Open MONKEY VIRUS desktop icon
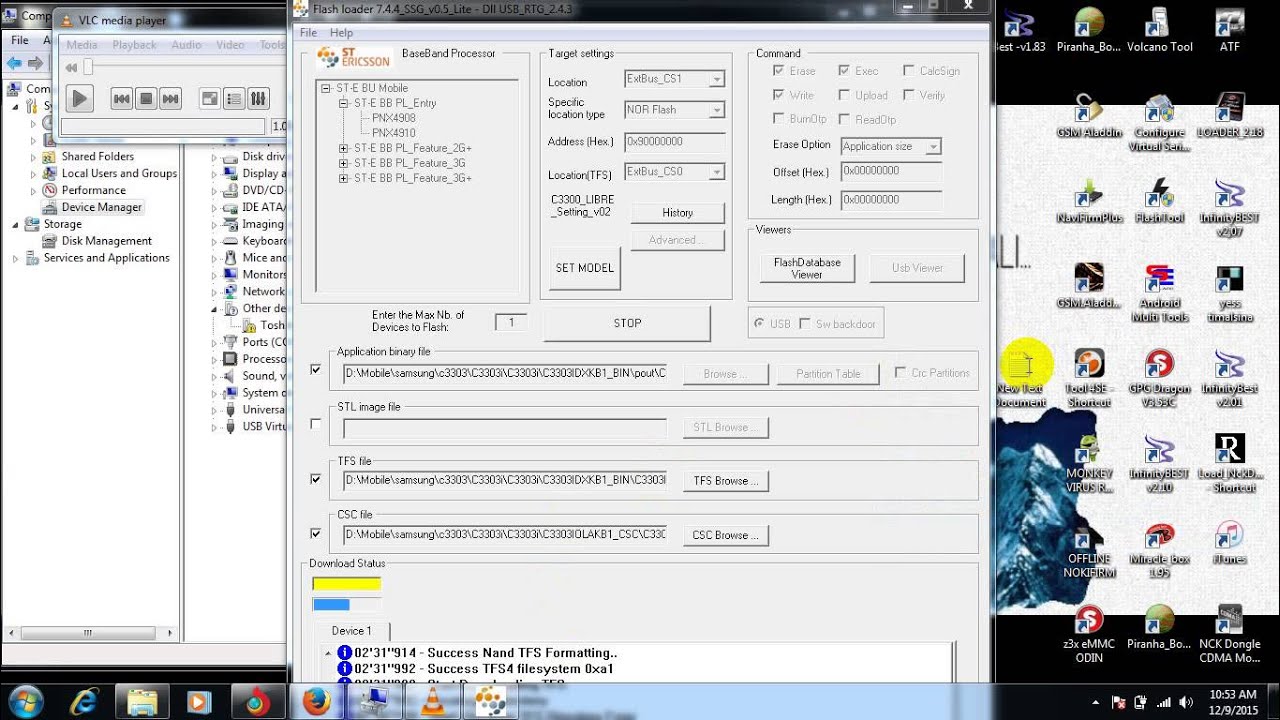This screenshot has height=720, width=1280. 1089,463
